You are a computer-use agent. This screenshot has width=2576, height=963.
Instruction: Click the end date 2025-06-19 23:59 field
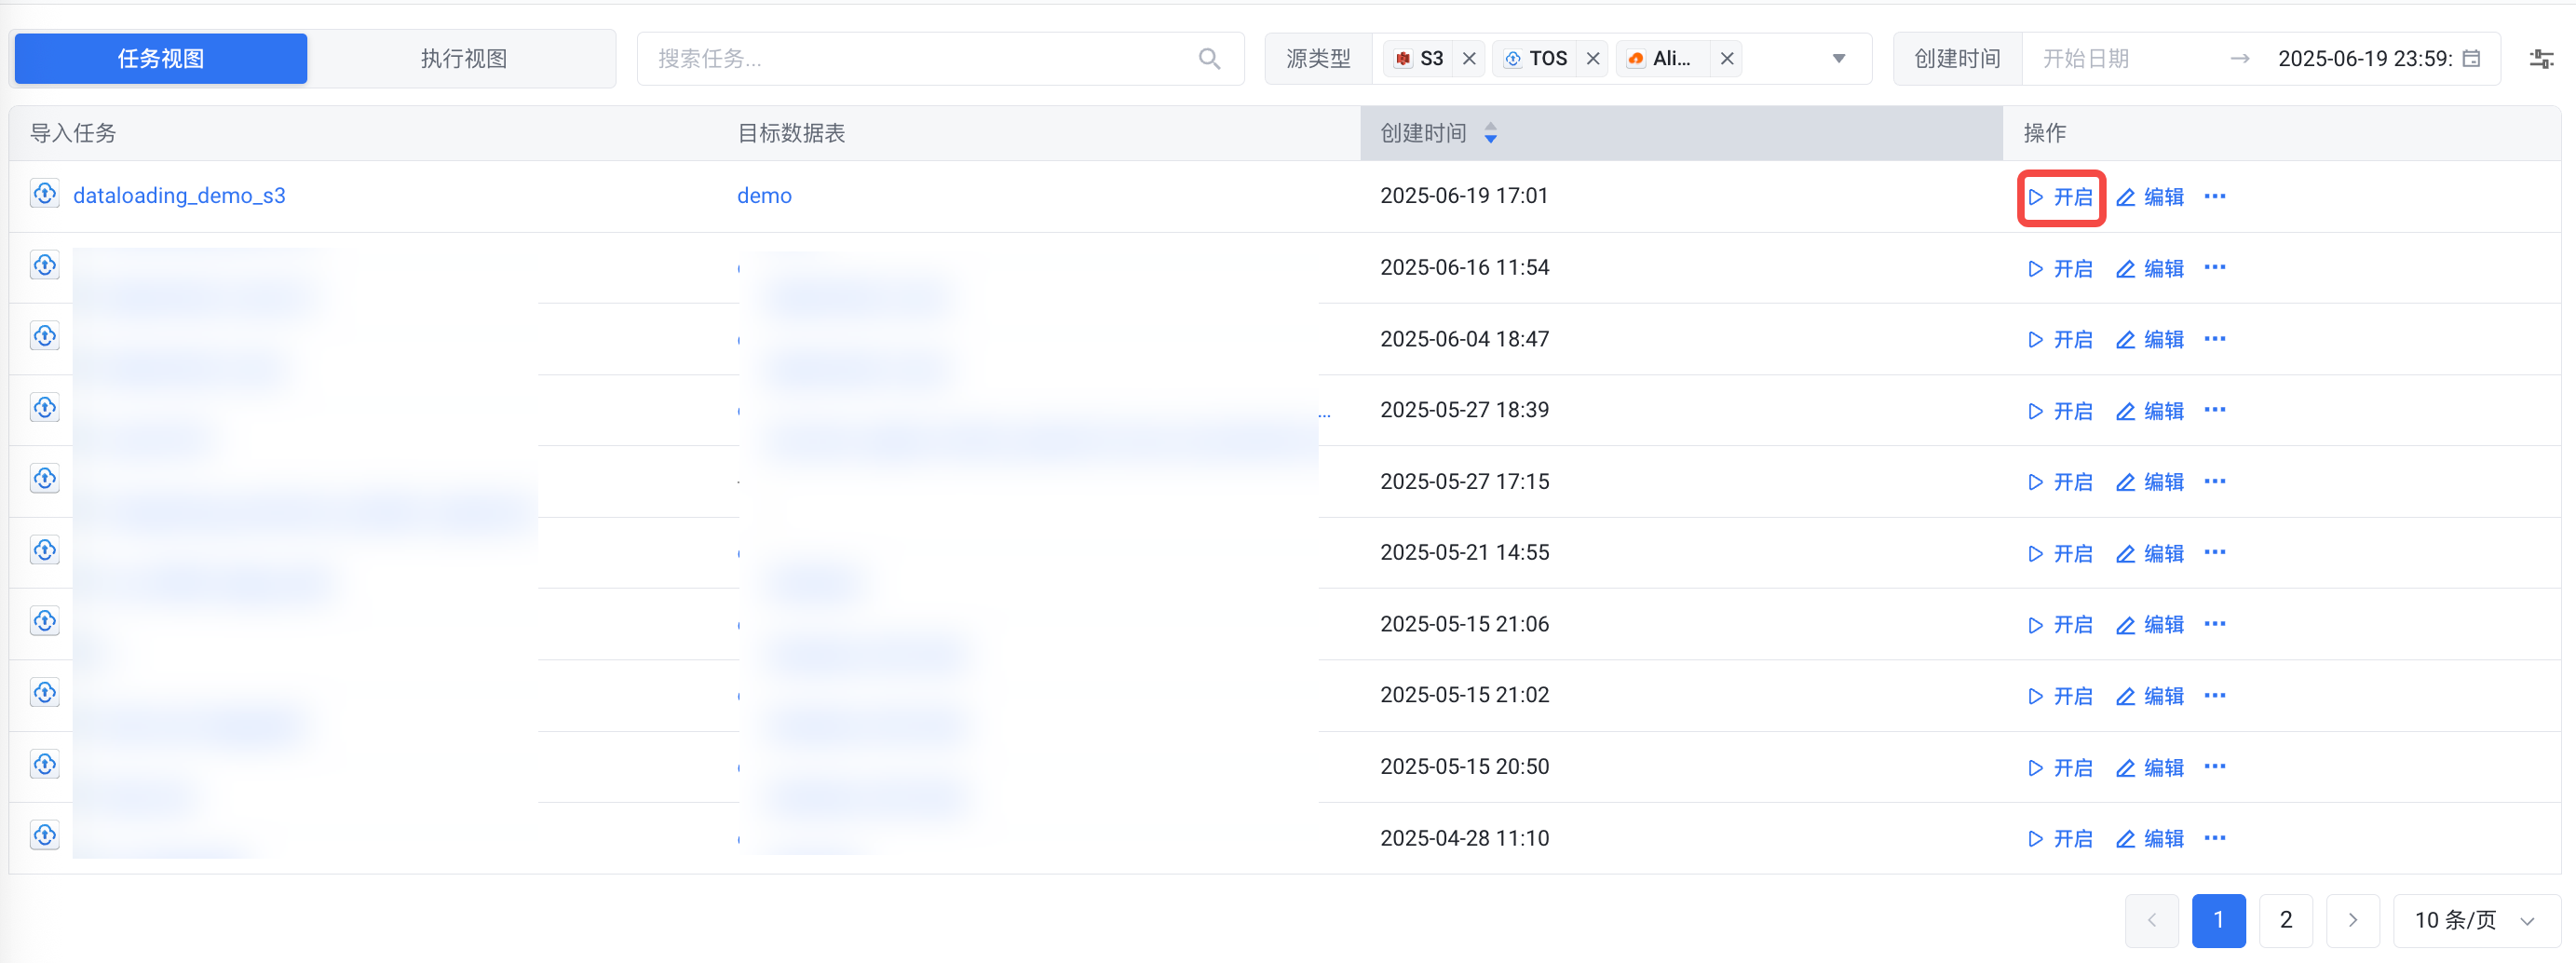click(x=2364, y=59)
